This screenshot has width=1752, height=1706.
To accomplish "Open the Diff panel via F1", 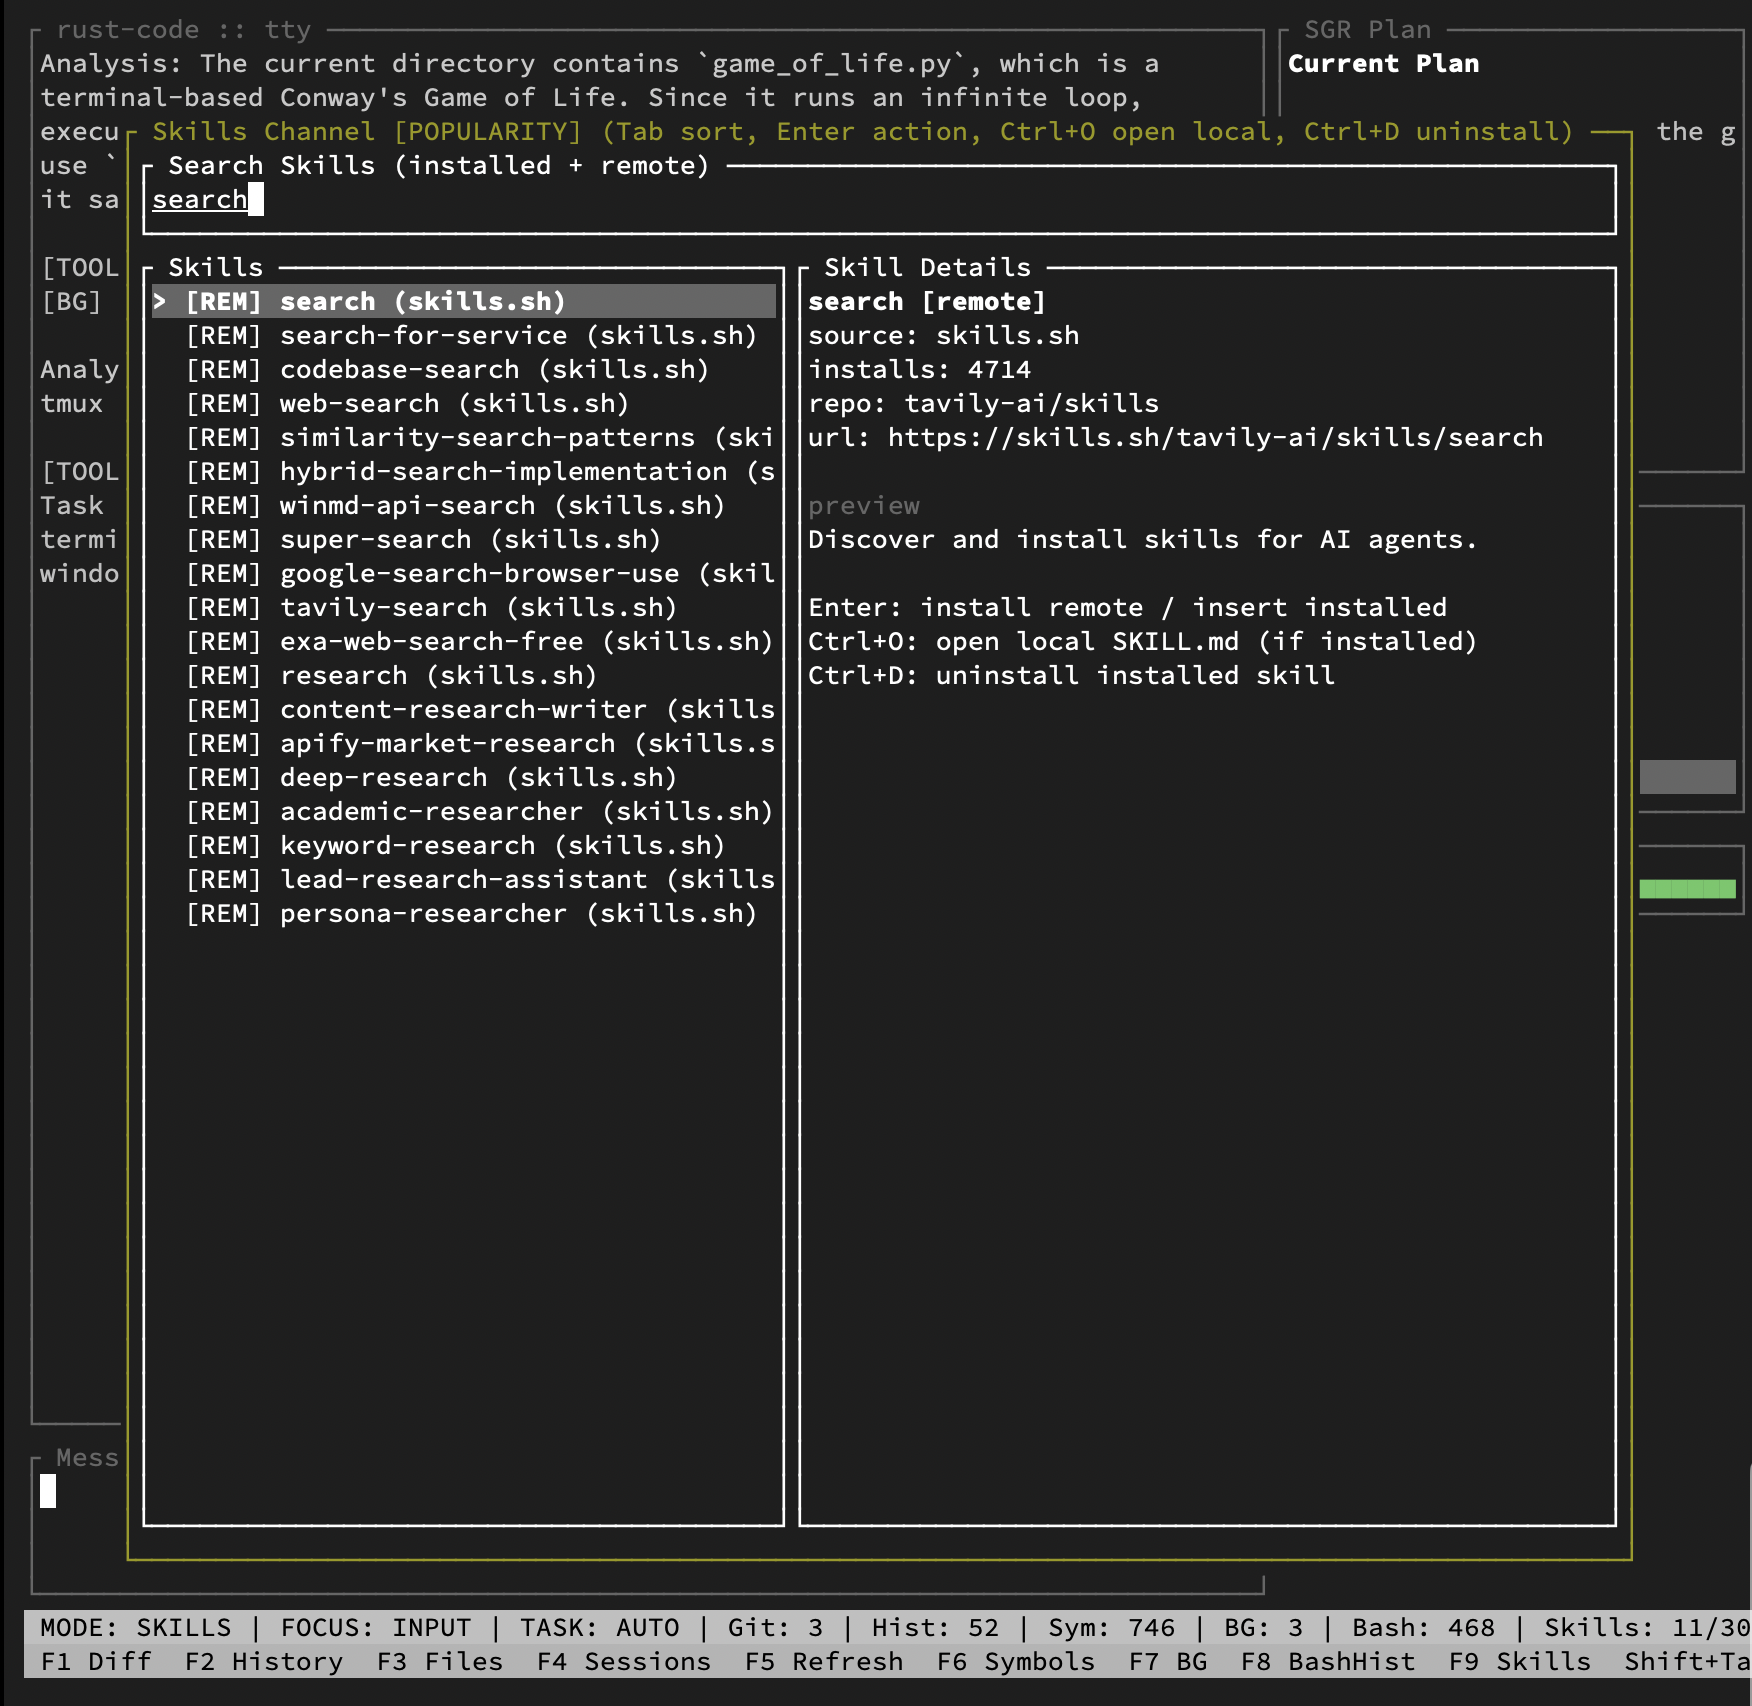I will point(95,1661).
